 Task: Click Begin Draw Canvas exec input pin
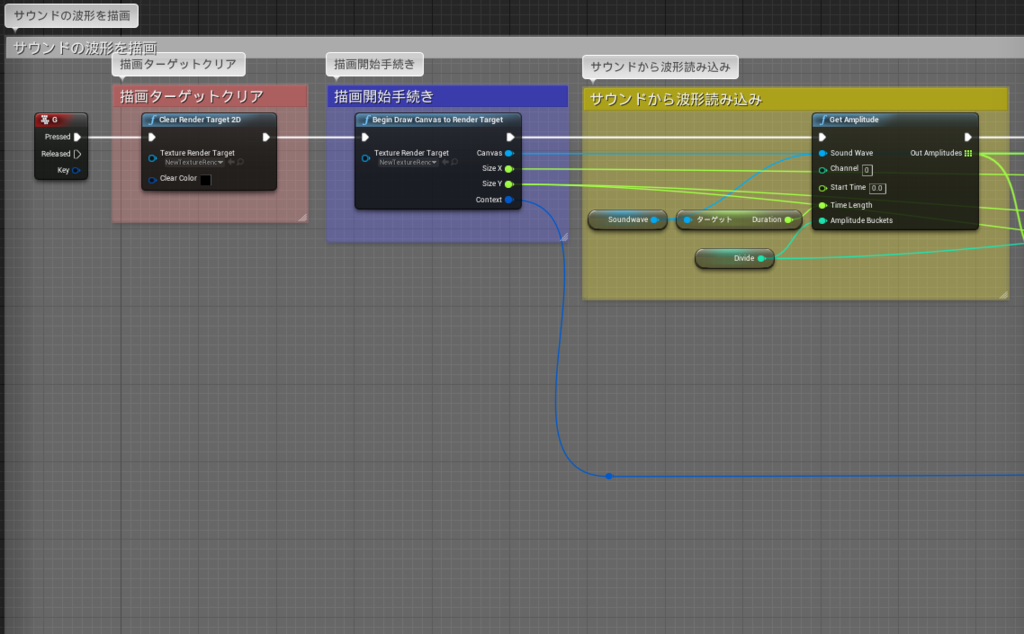tap(365, 137)
